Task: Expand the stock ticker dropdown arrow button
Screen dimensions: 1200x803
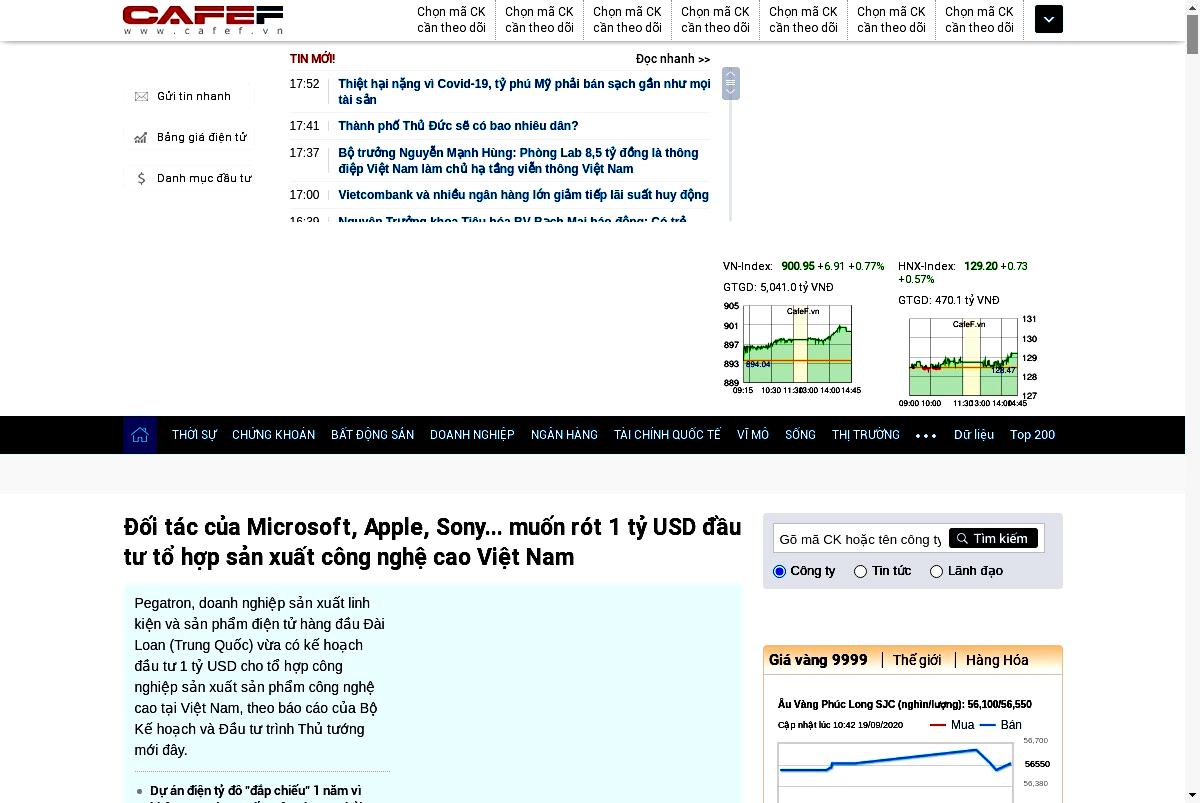Action: 1049,20
